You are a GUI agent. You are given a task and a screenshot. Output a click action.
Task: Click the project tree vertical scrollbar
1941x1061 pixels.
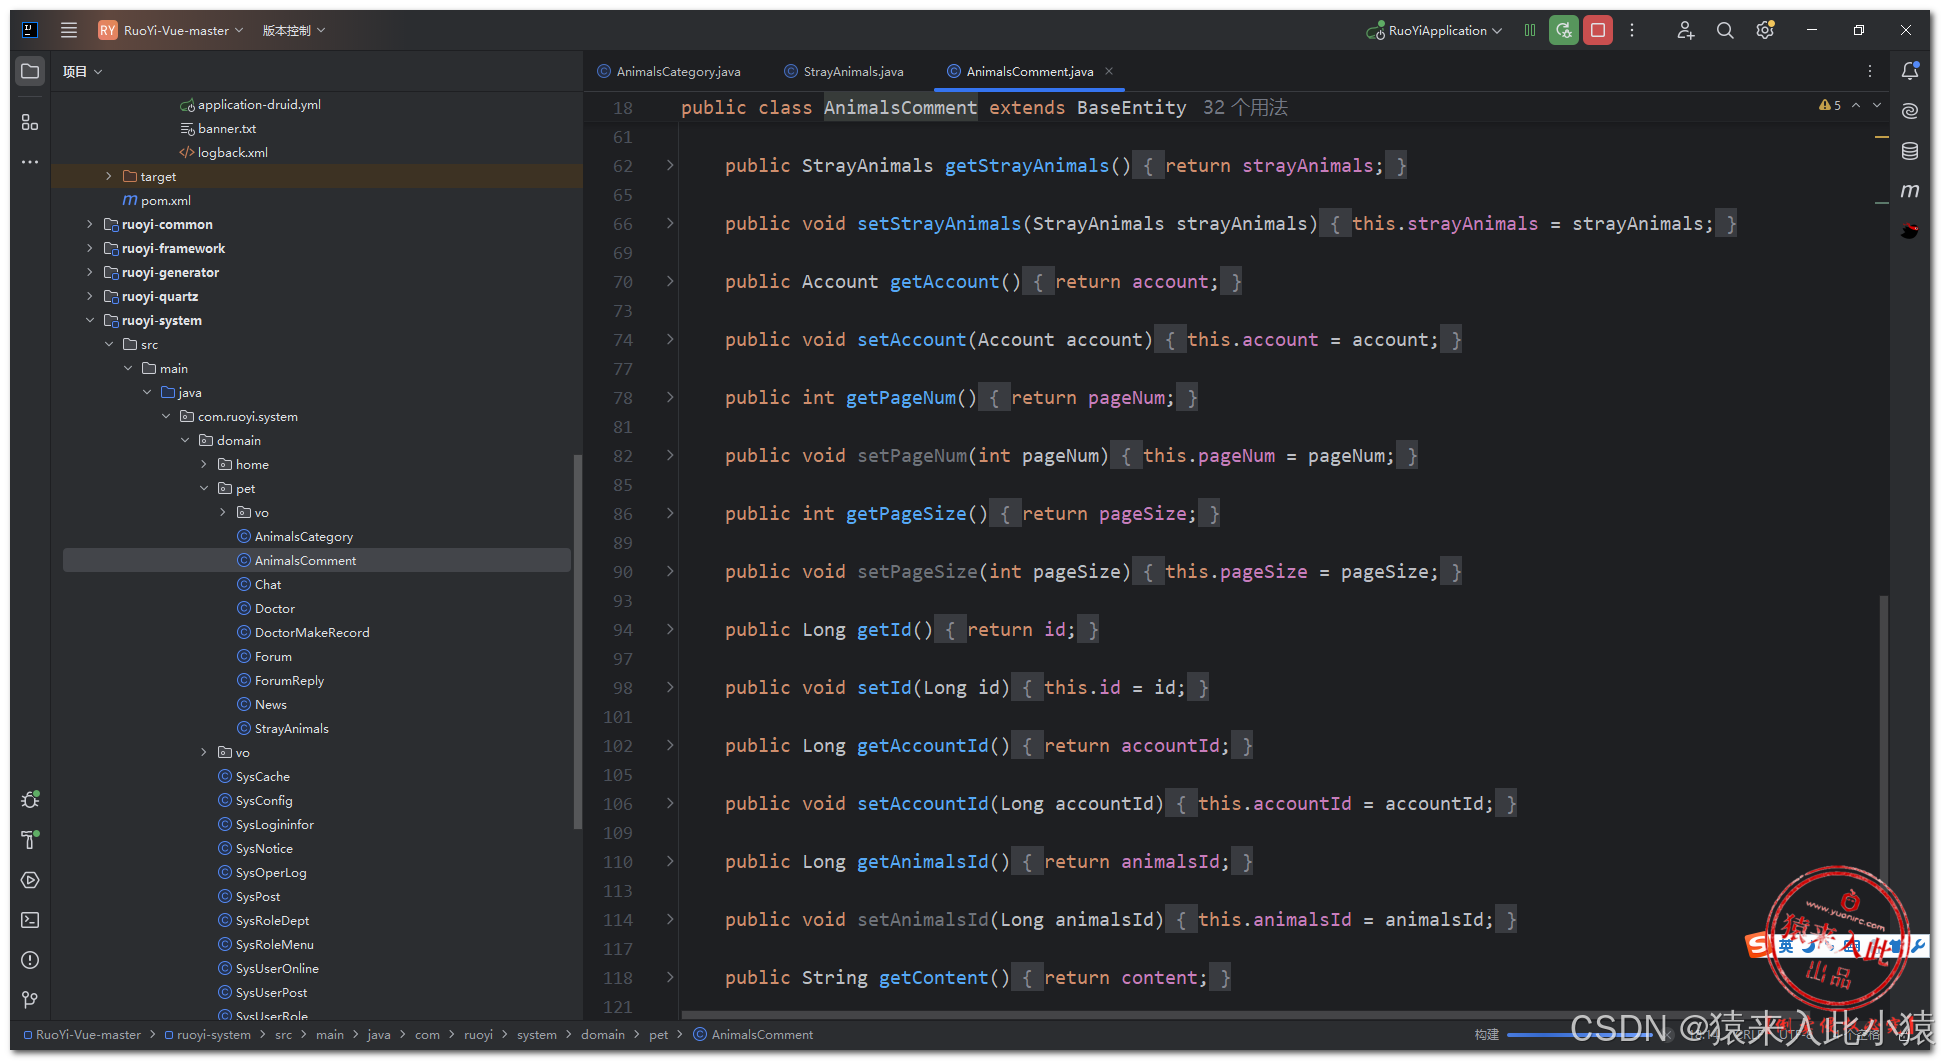[x=577, y=640]
